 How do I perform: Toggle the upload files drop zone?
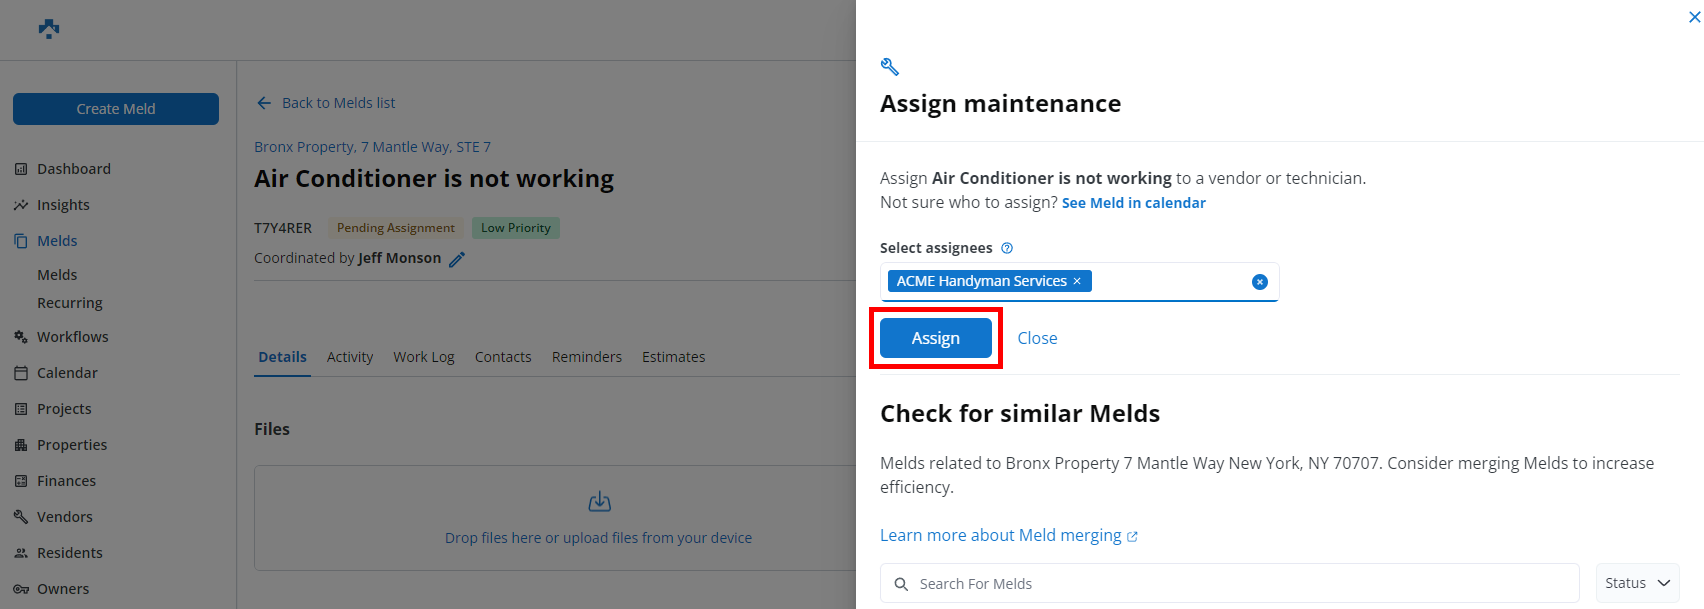[x=598, y=518]
